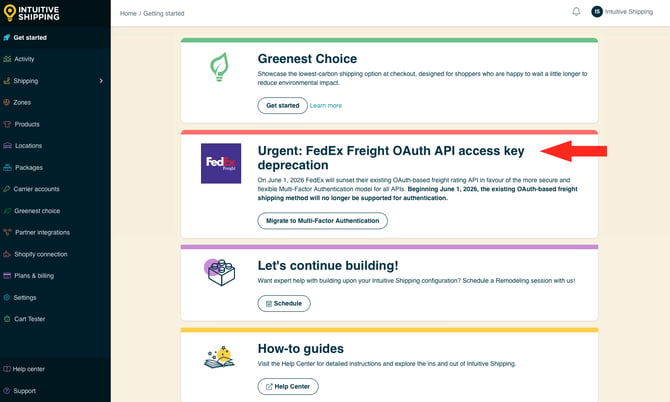
Task: Click the Support question mark icon
Action: click(6, 391)
